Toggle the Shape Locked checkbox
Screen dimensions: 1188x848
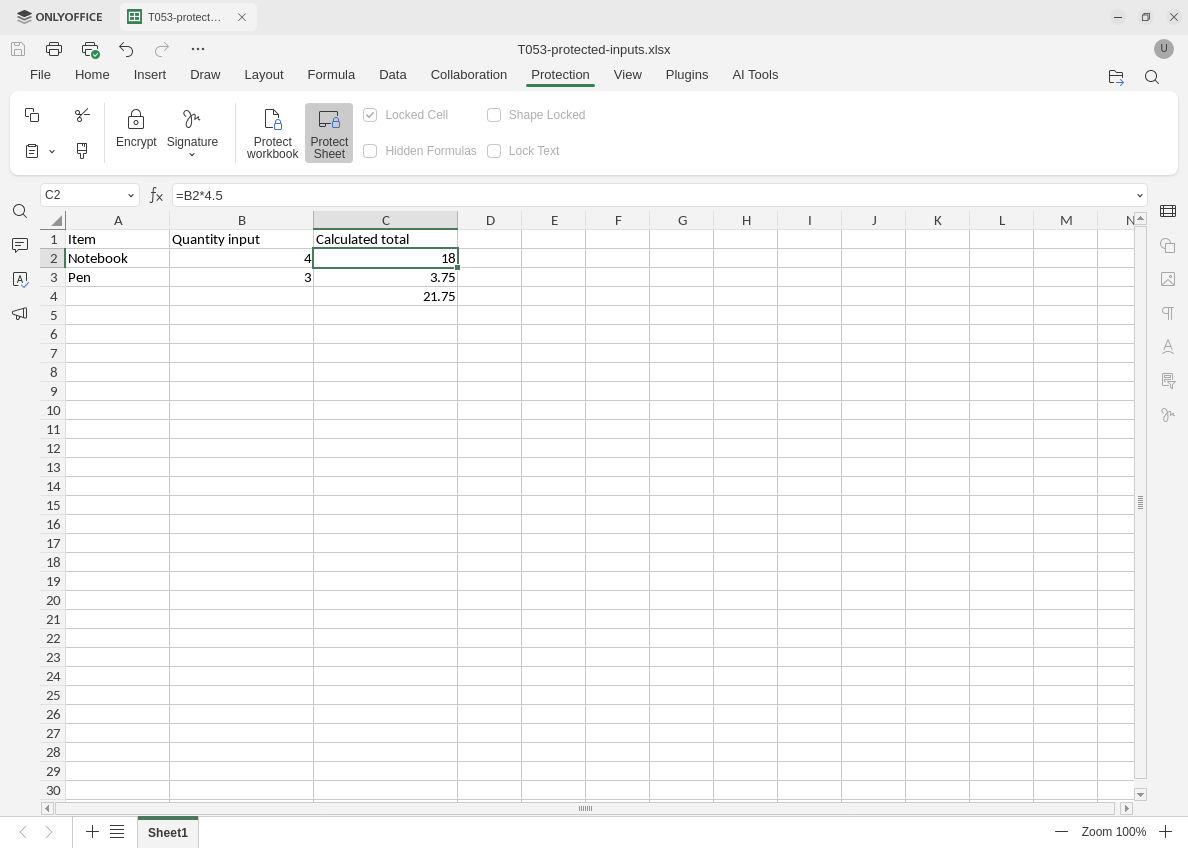coord(494,114)
